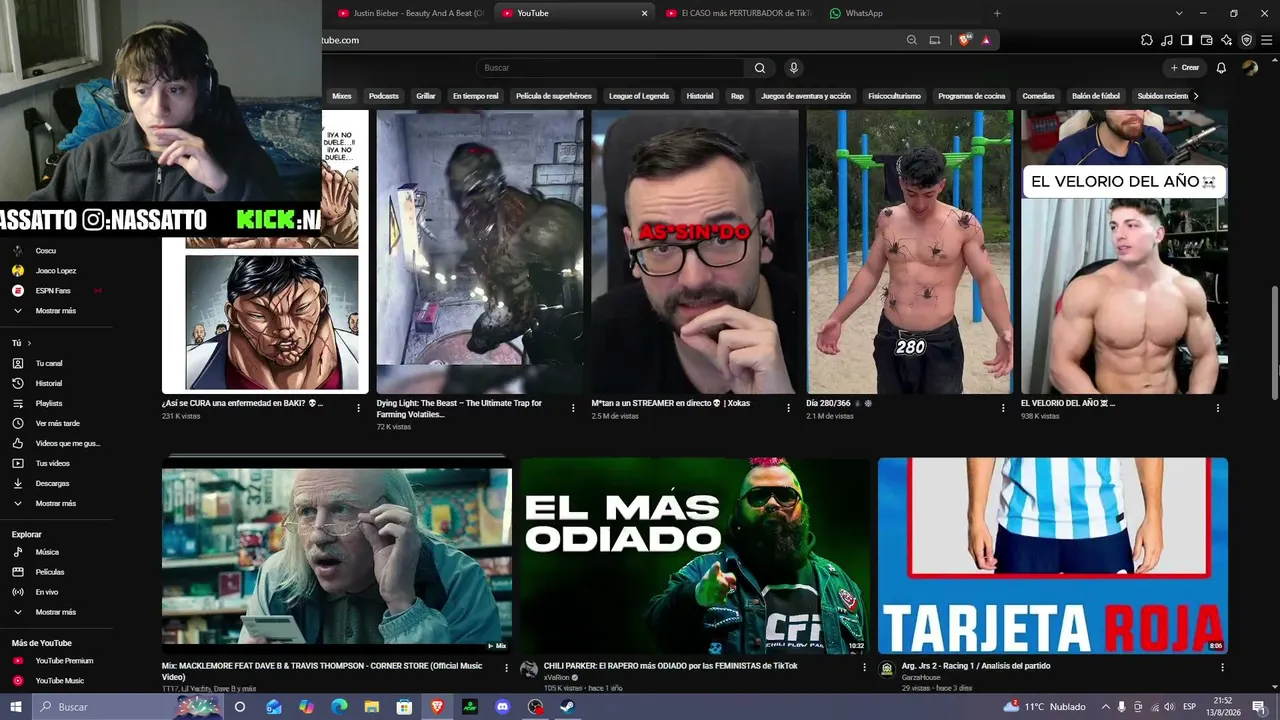1280x720 pixels.
Task: Filter by the Mixes chip
Action: 342,96
